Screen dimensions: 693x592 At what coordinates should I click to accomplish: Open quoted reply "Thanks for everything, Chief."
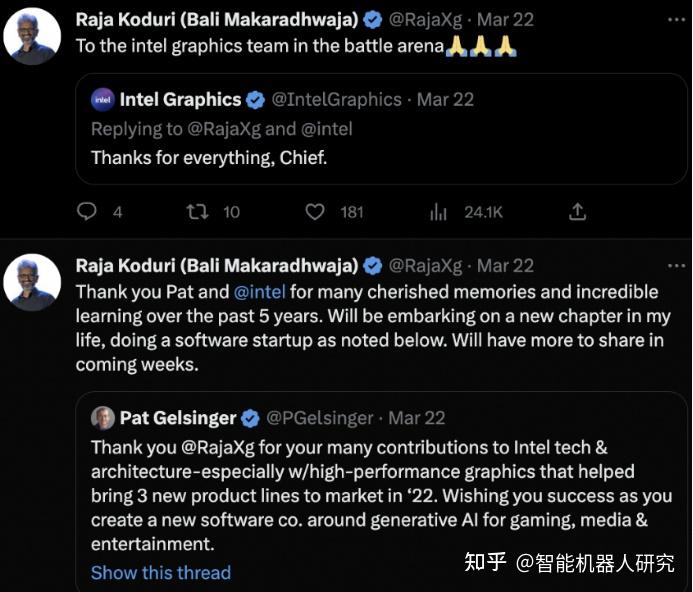[x=209, y=157]
